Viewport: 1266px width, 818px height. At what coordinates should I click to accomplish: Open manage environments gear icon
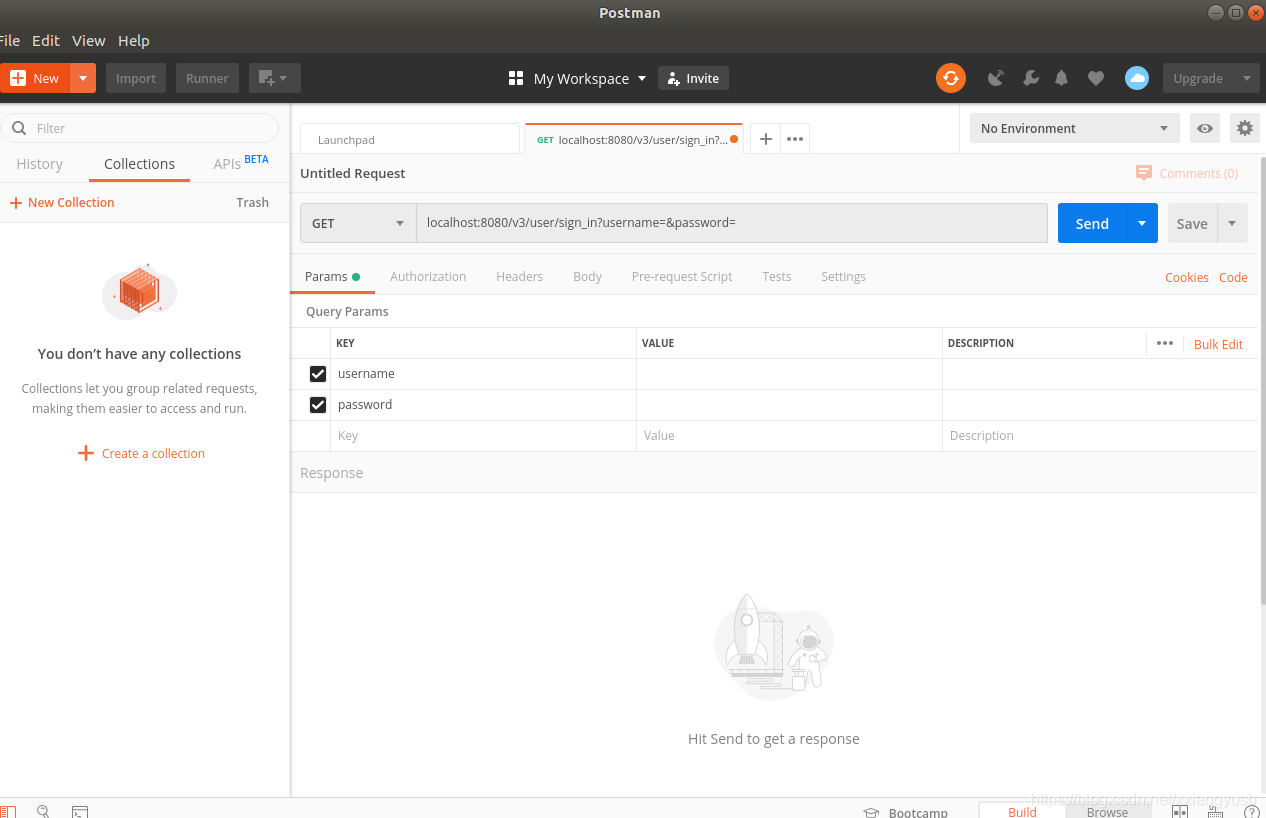pyautogui.click(x=1245, y=128)
